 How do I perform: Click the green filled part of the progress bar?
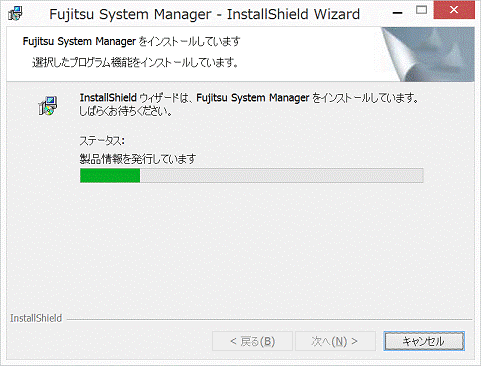[110, 175]
